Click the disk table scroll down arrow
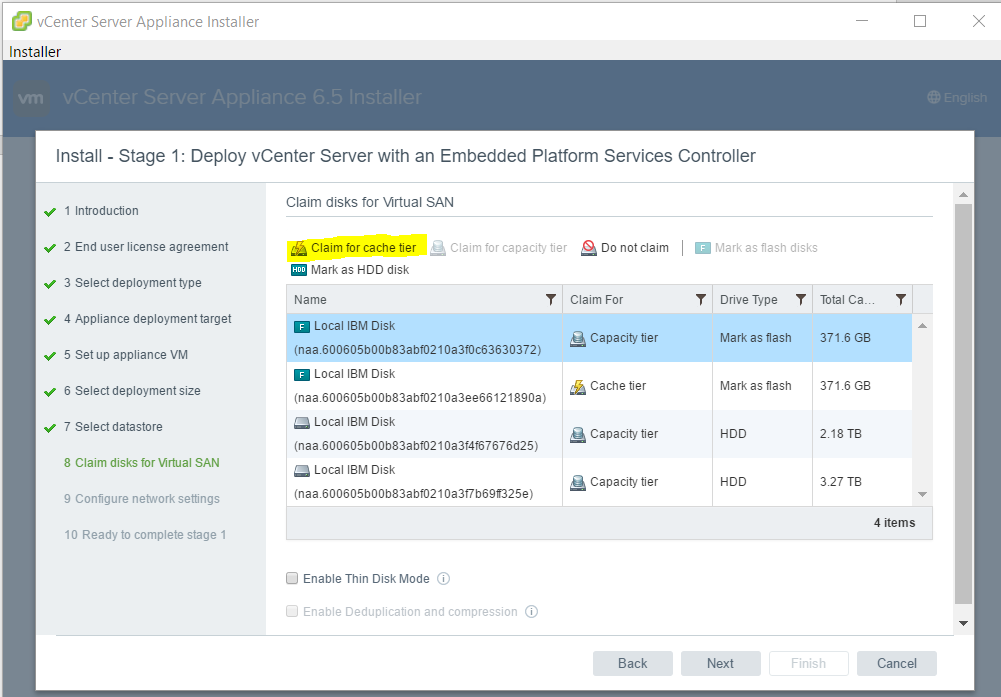This screenshot has height=697, width=1001. (x=922, y=494)
